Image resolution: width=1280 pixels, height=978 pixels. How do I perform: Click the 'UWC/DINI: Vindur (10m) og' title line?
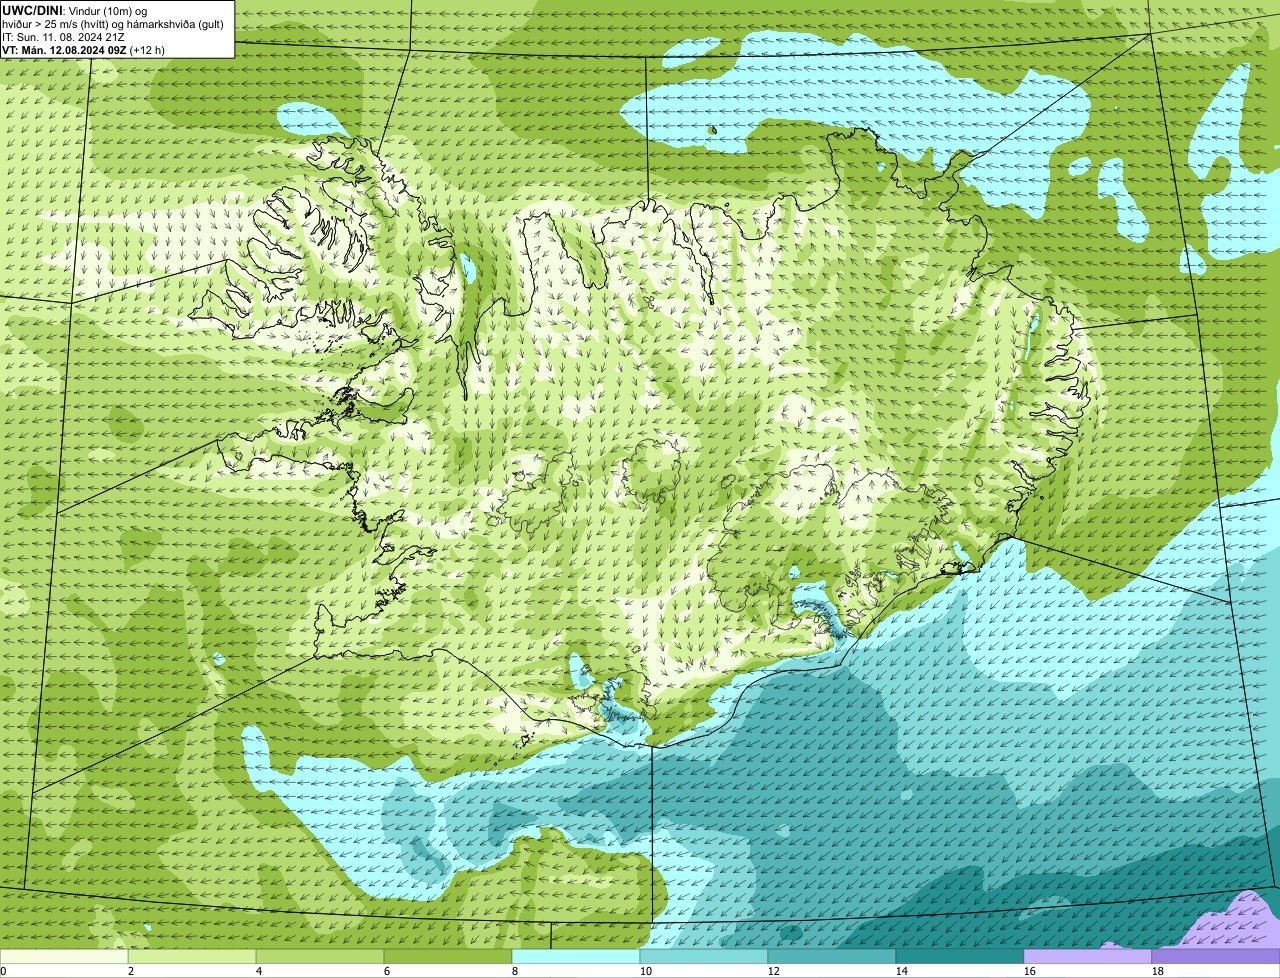coord(75,10)
